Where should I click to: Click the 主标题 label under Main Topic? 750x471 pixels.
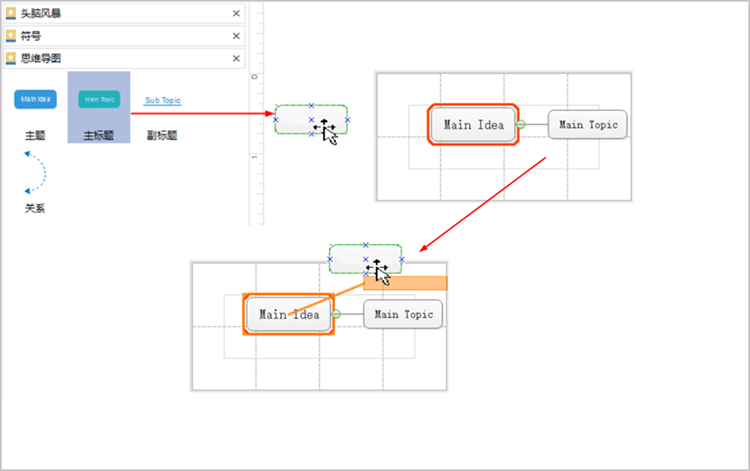pos(99,135)
